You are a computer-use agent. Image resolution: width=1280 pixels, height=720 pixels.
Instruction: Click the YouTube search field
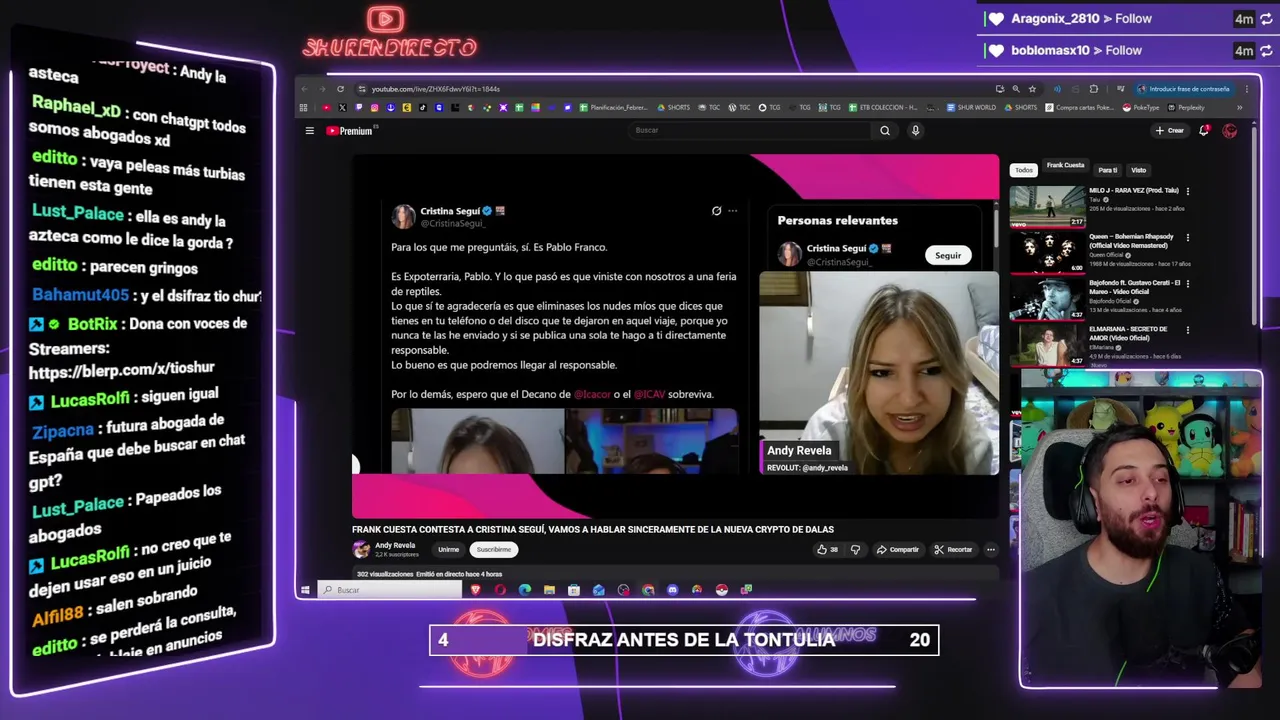[750, 130]
